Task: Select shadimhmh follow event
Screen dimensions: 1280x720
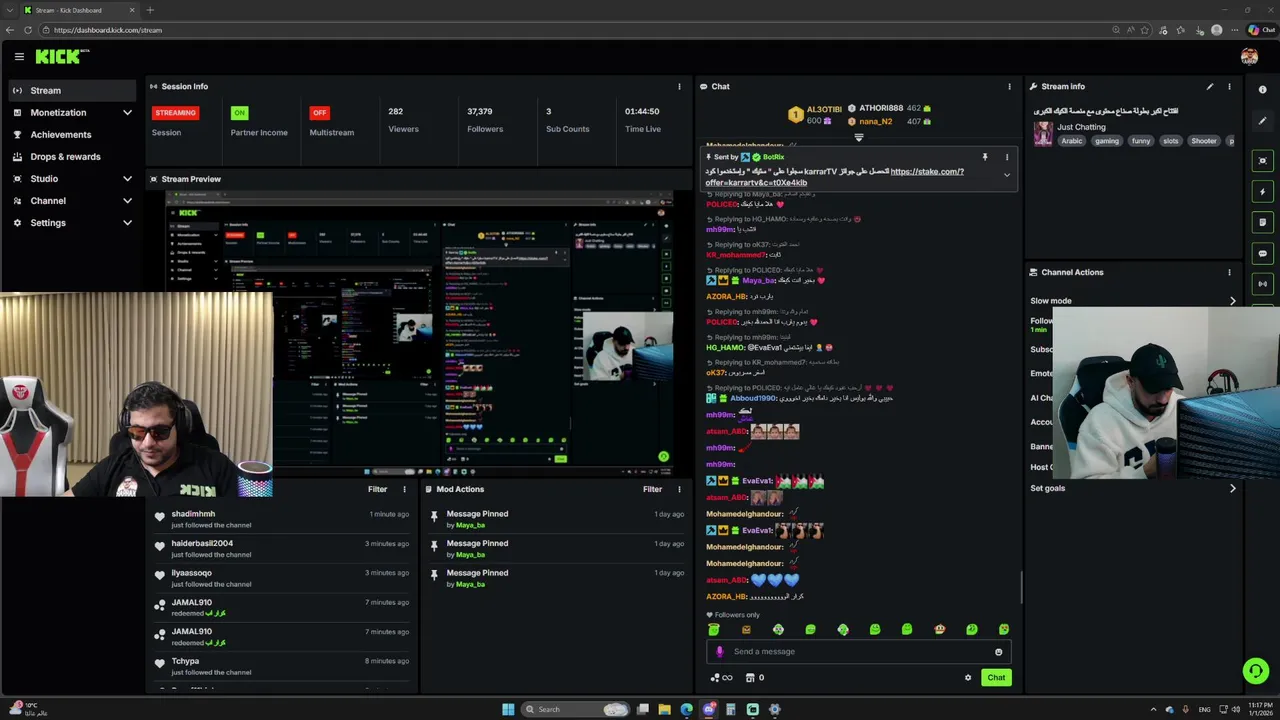Action: tap(281, 519)
